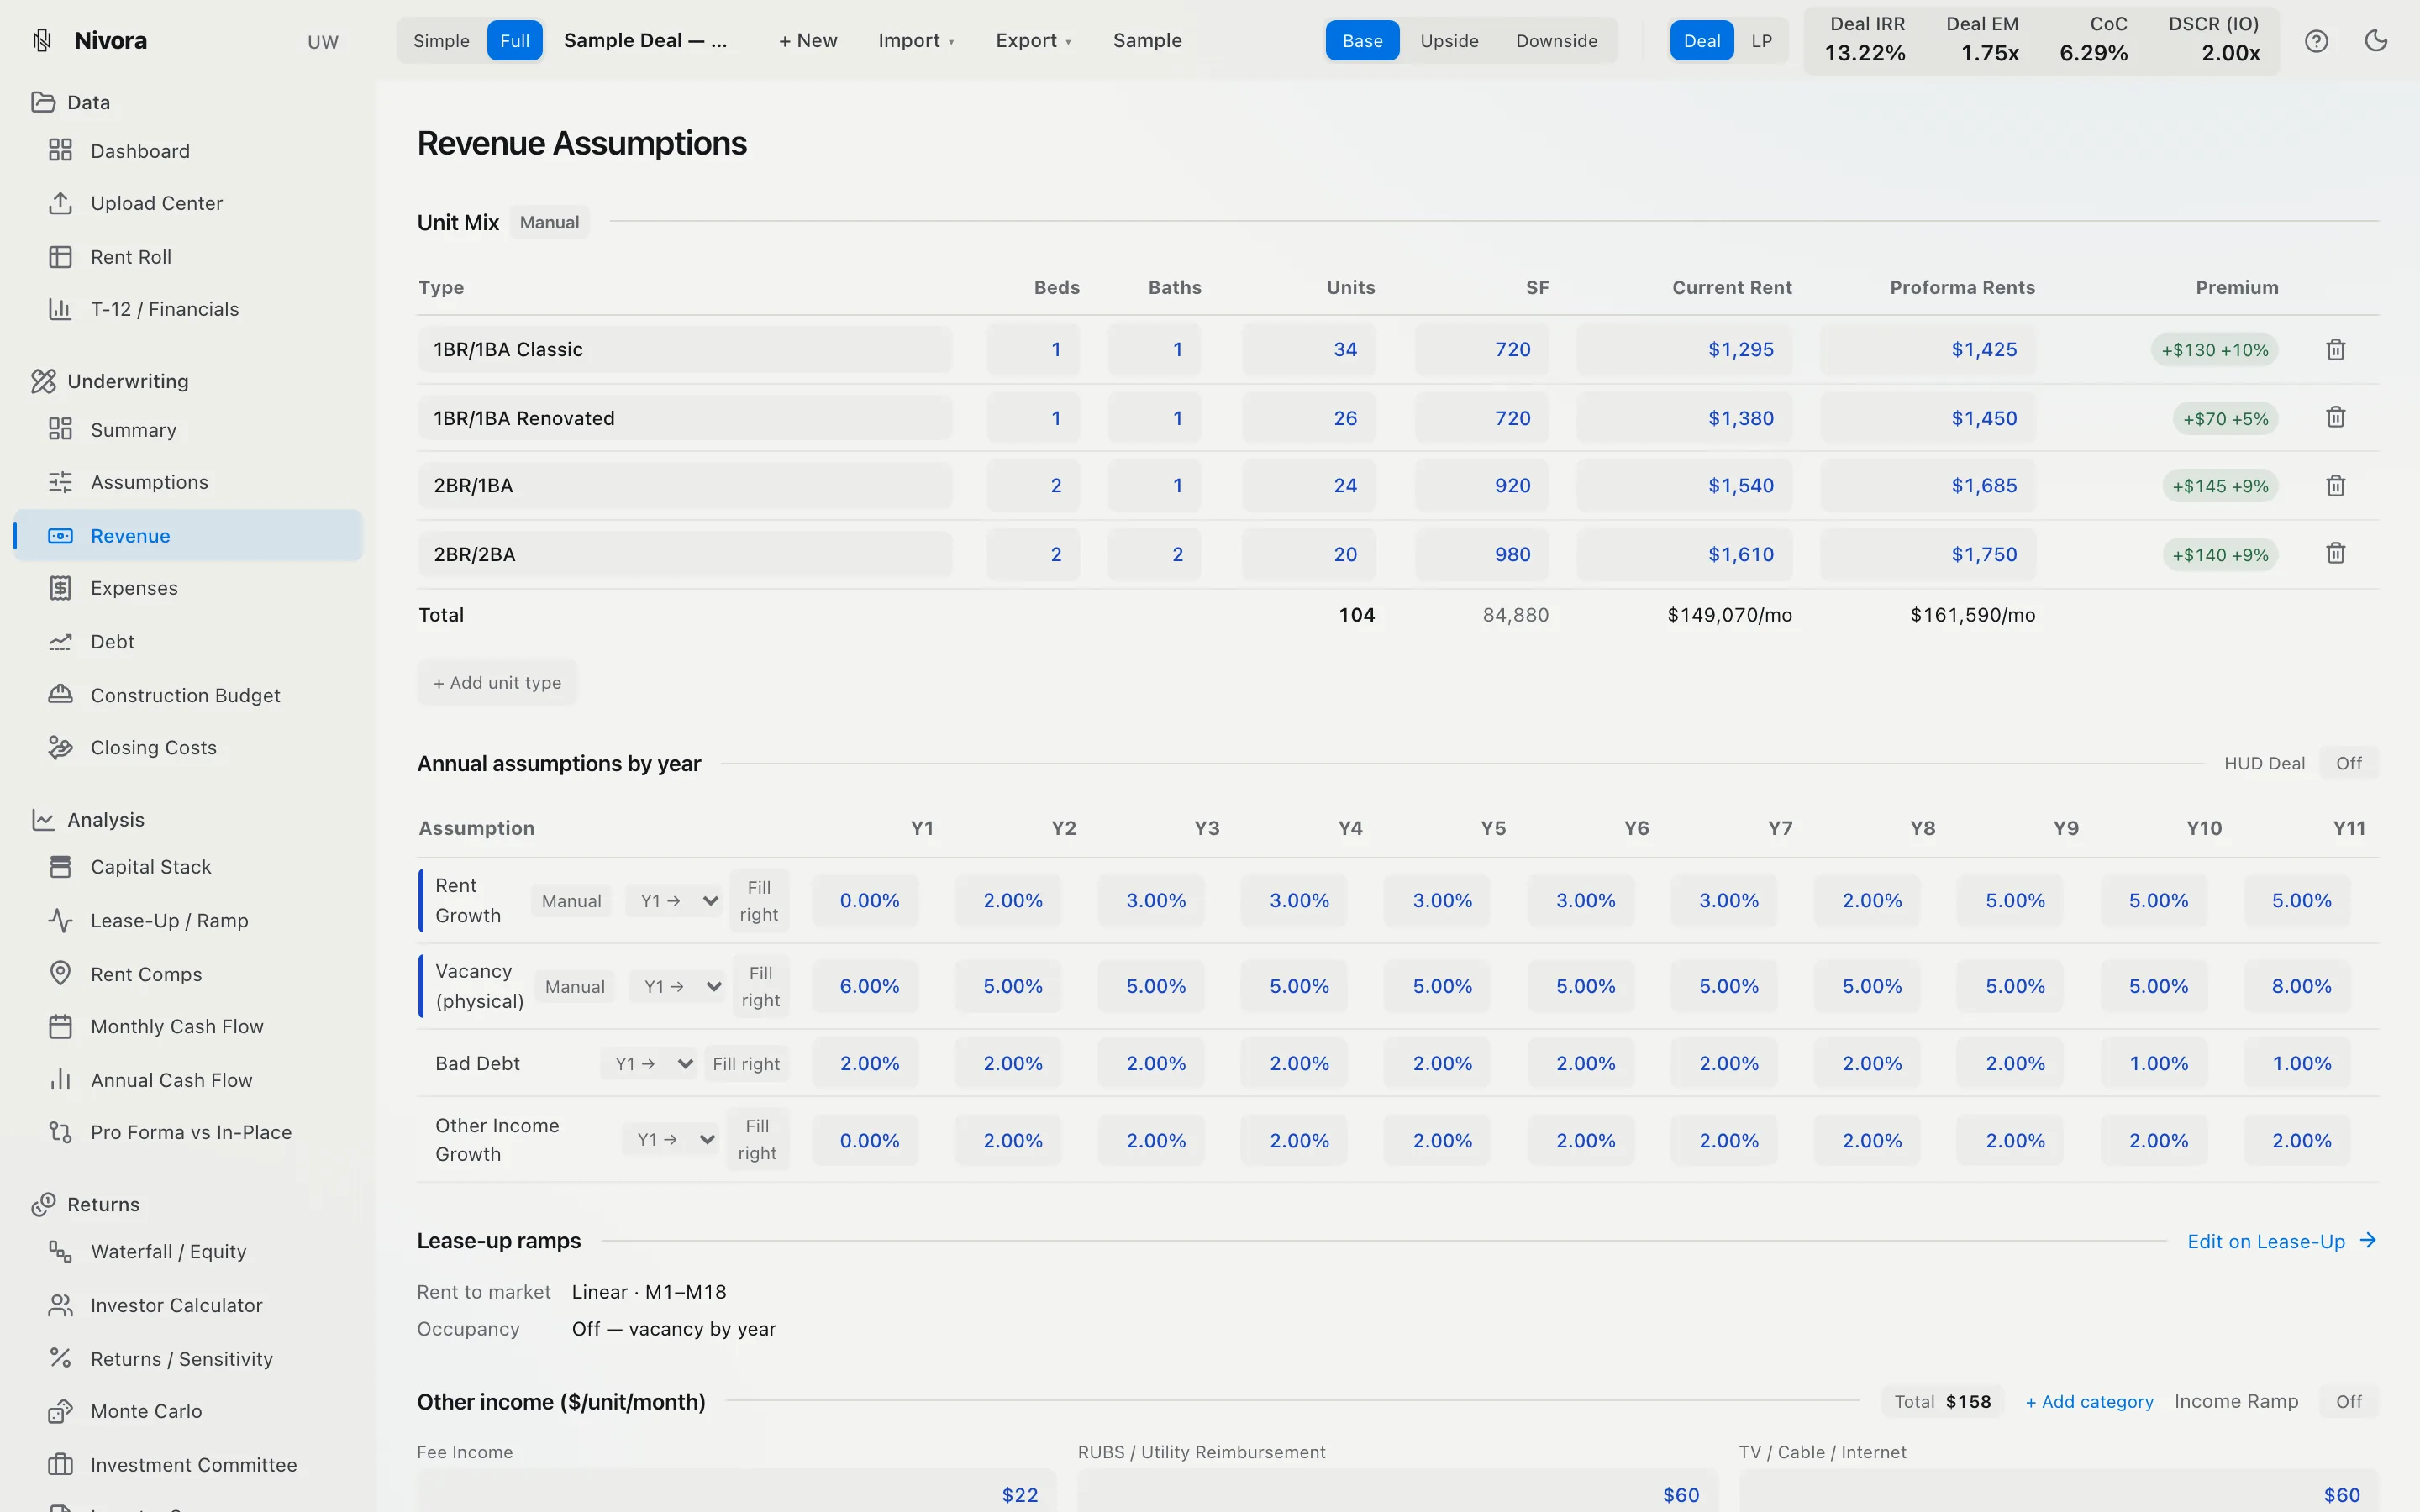Click the trash icon for 2BR/1BA
This screenshot has width=2420, height=1512.
click(x=2335, y=486)
